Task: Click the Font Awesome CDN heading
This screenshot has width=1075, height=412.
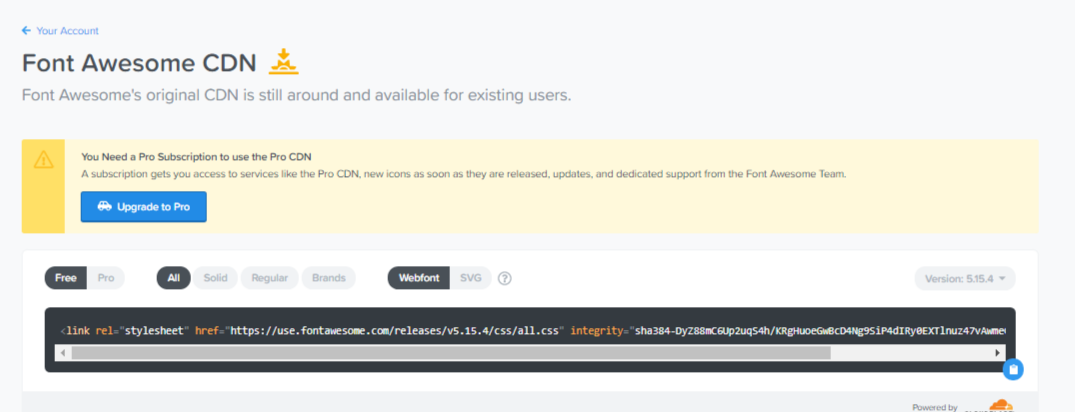Action: [x=139, y=63]
